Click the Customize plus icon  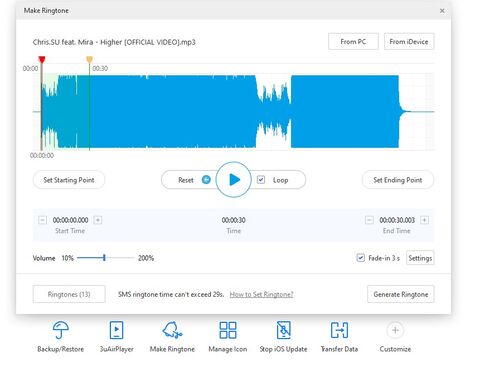395,330
